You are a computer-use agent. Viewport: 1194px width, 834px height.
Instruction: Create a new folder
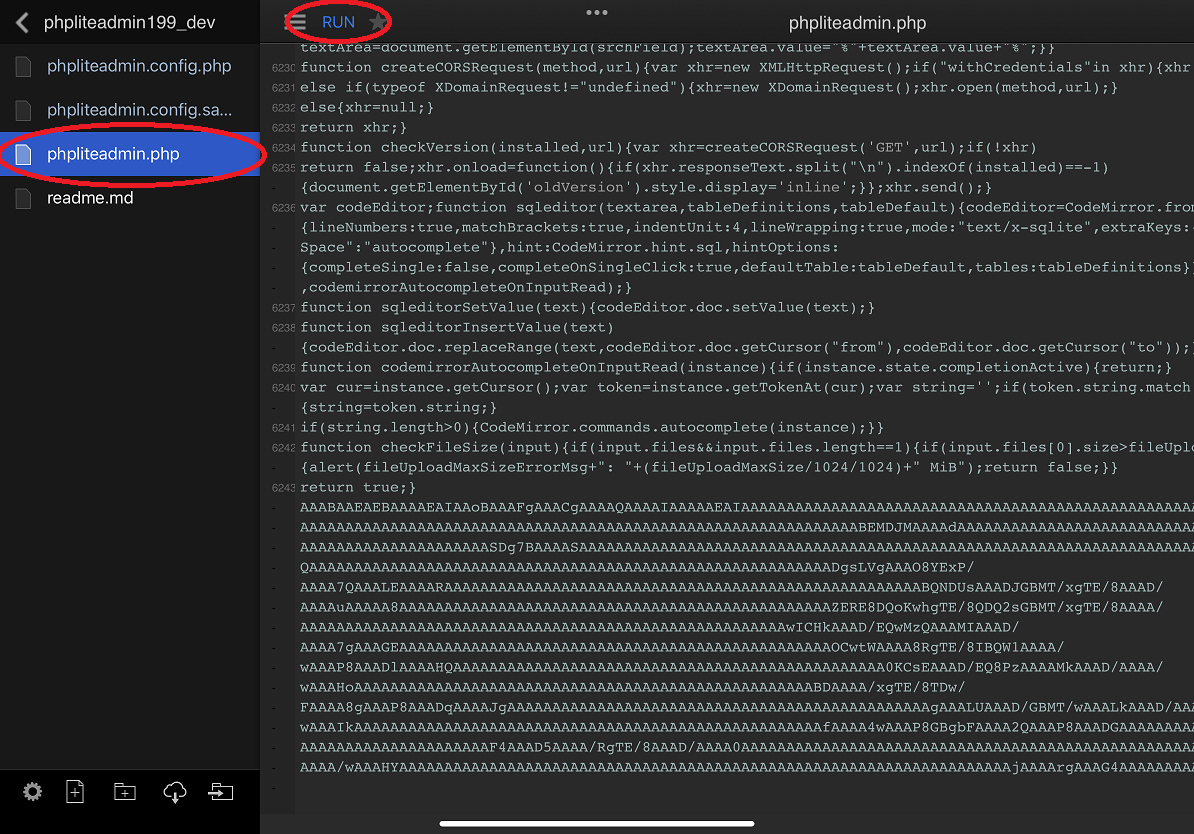coord(125,792)
